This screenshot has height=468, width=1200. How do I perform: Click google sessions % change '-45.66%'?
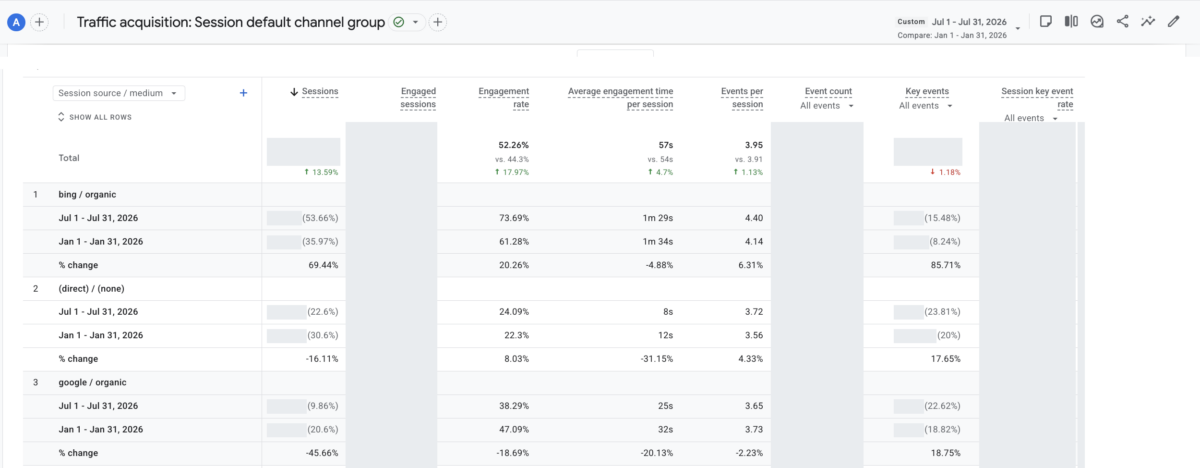320,454
